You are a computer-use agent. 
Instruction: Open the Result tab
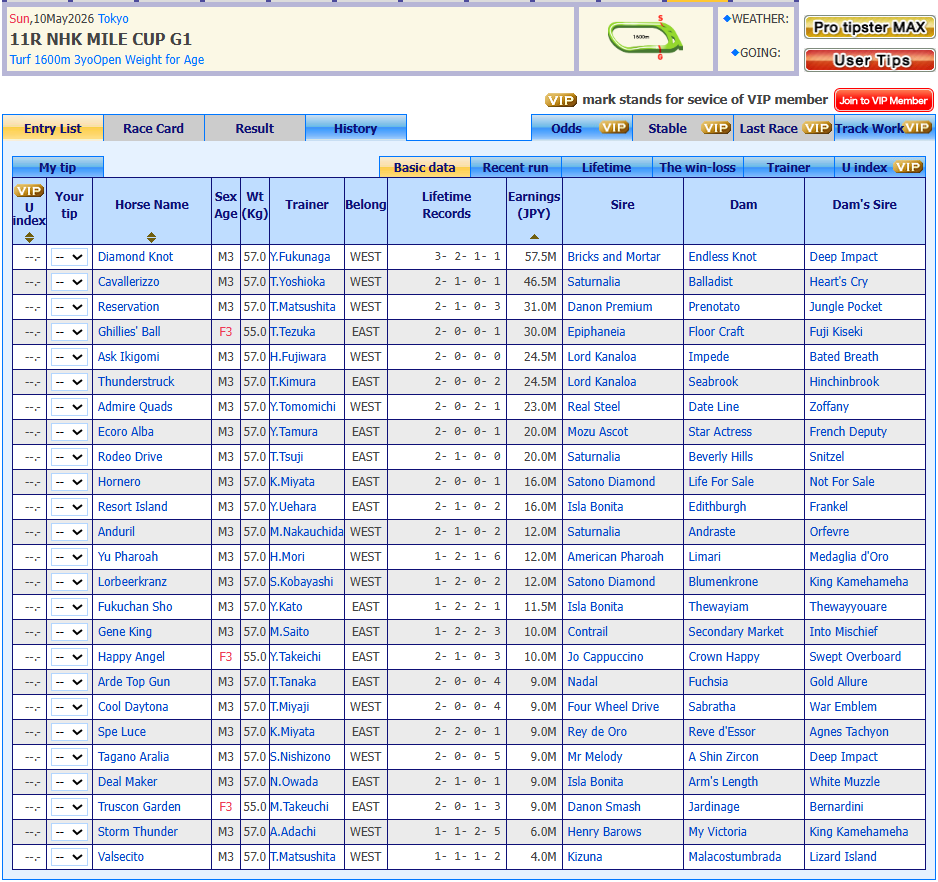(x=254, y=129)
